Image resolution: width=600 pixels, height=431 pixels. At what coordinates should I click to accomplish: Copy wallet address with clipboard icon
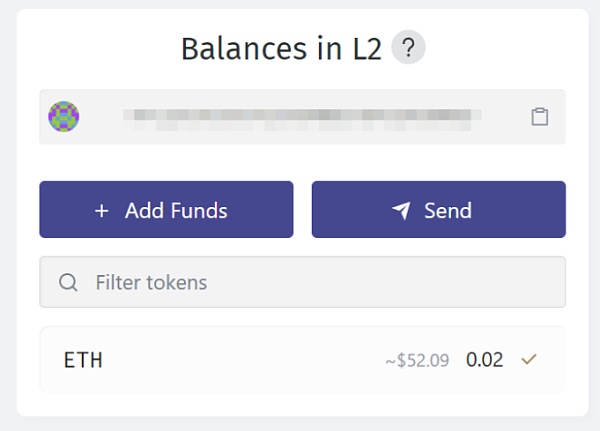click(x=539, y=117)
